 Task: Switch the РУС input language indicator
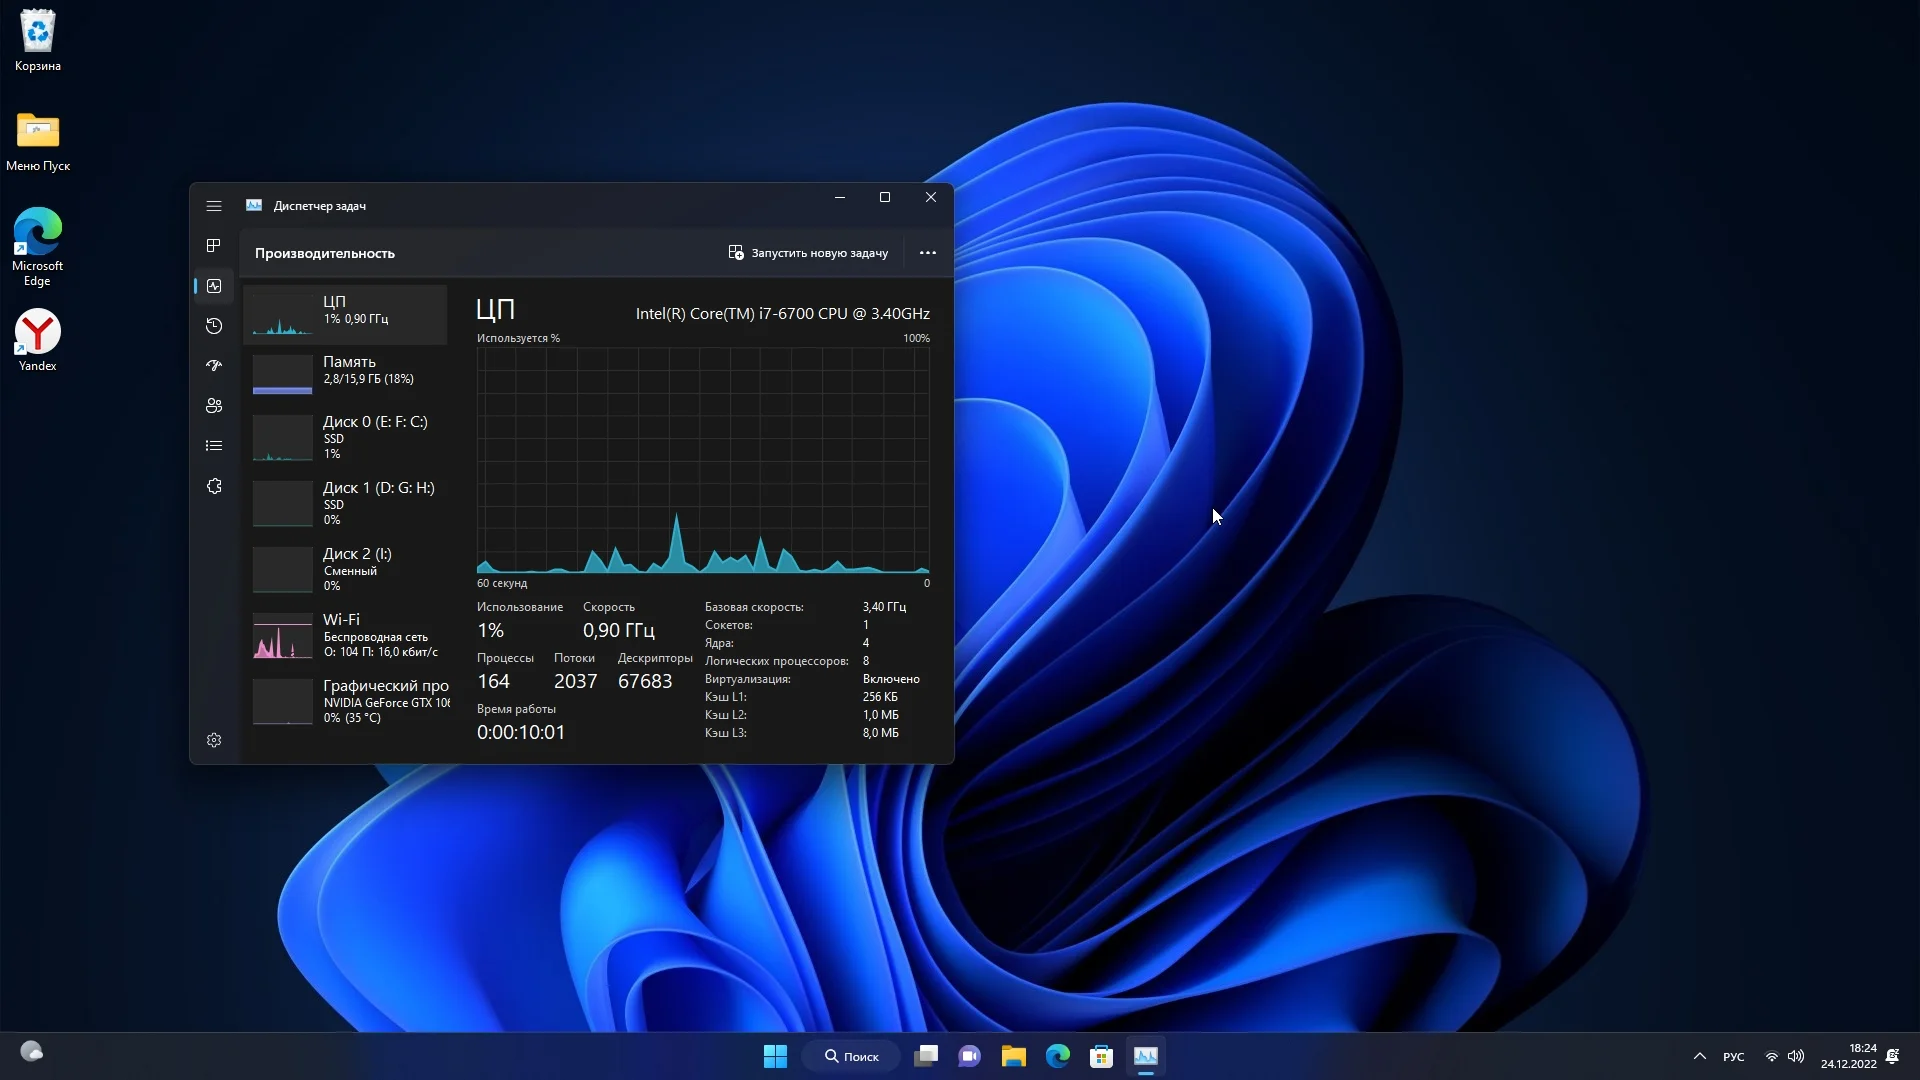tap(1733, 1057)
